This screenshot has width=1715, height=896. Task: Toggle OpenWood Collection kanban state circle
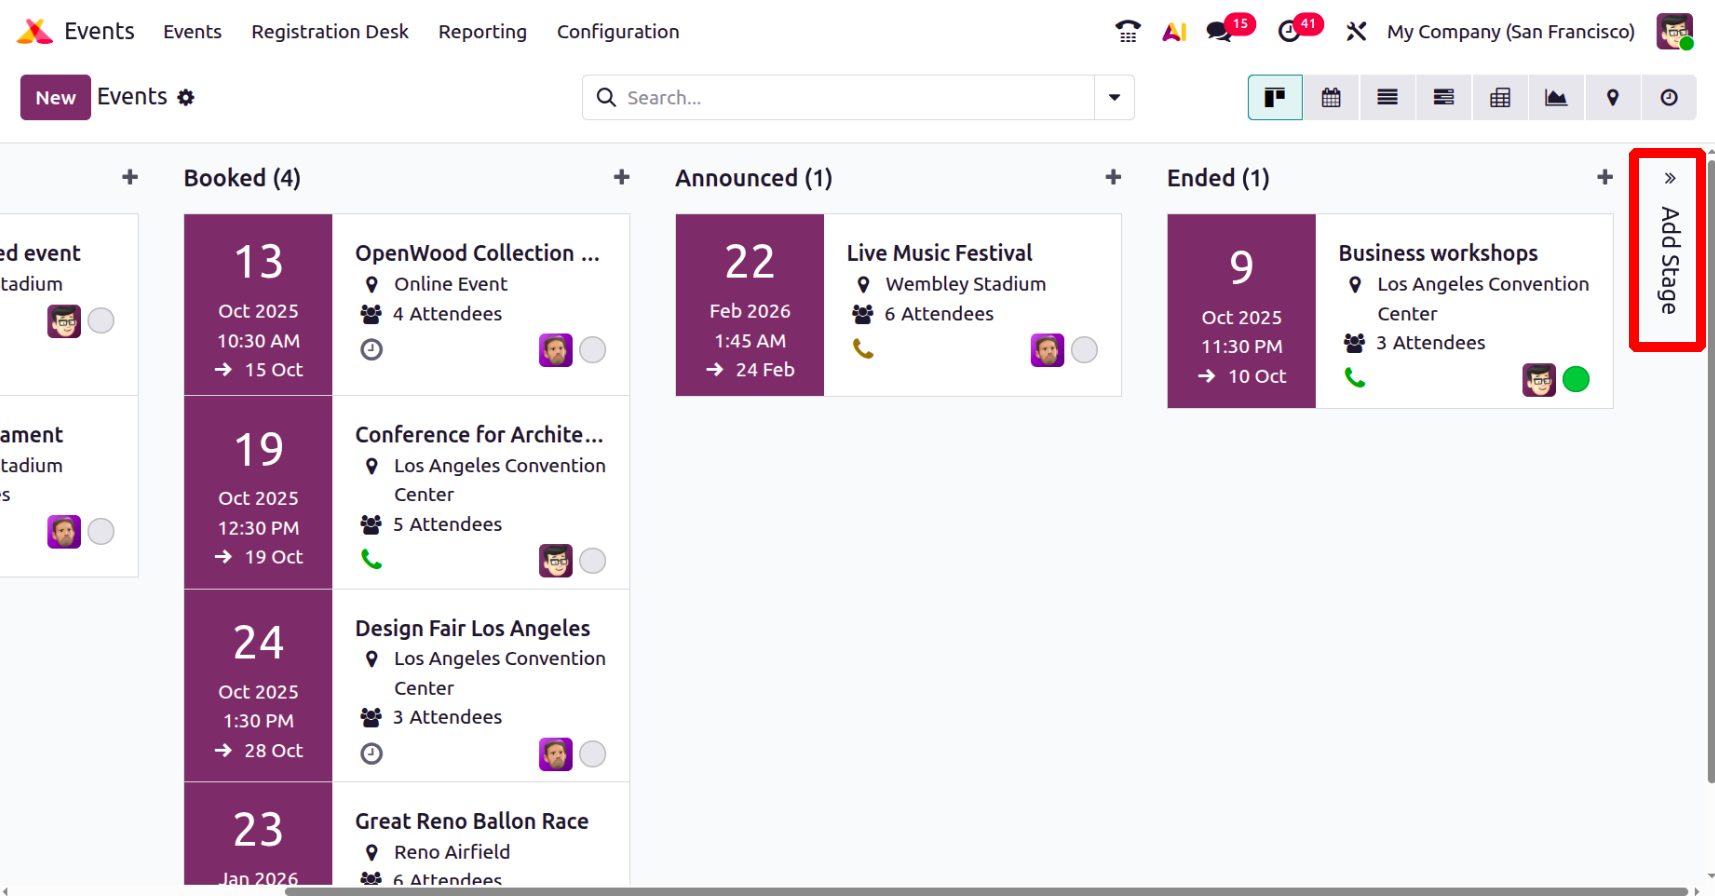(x=592, y=350)
